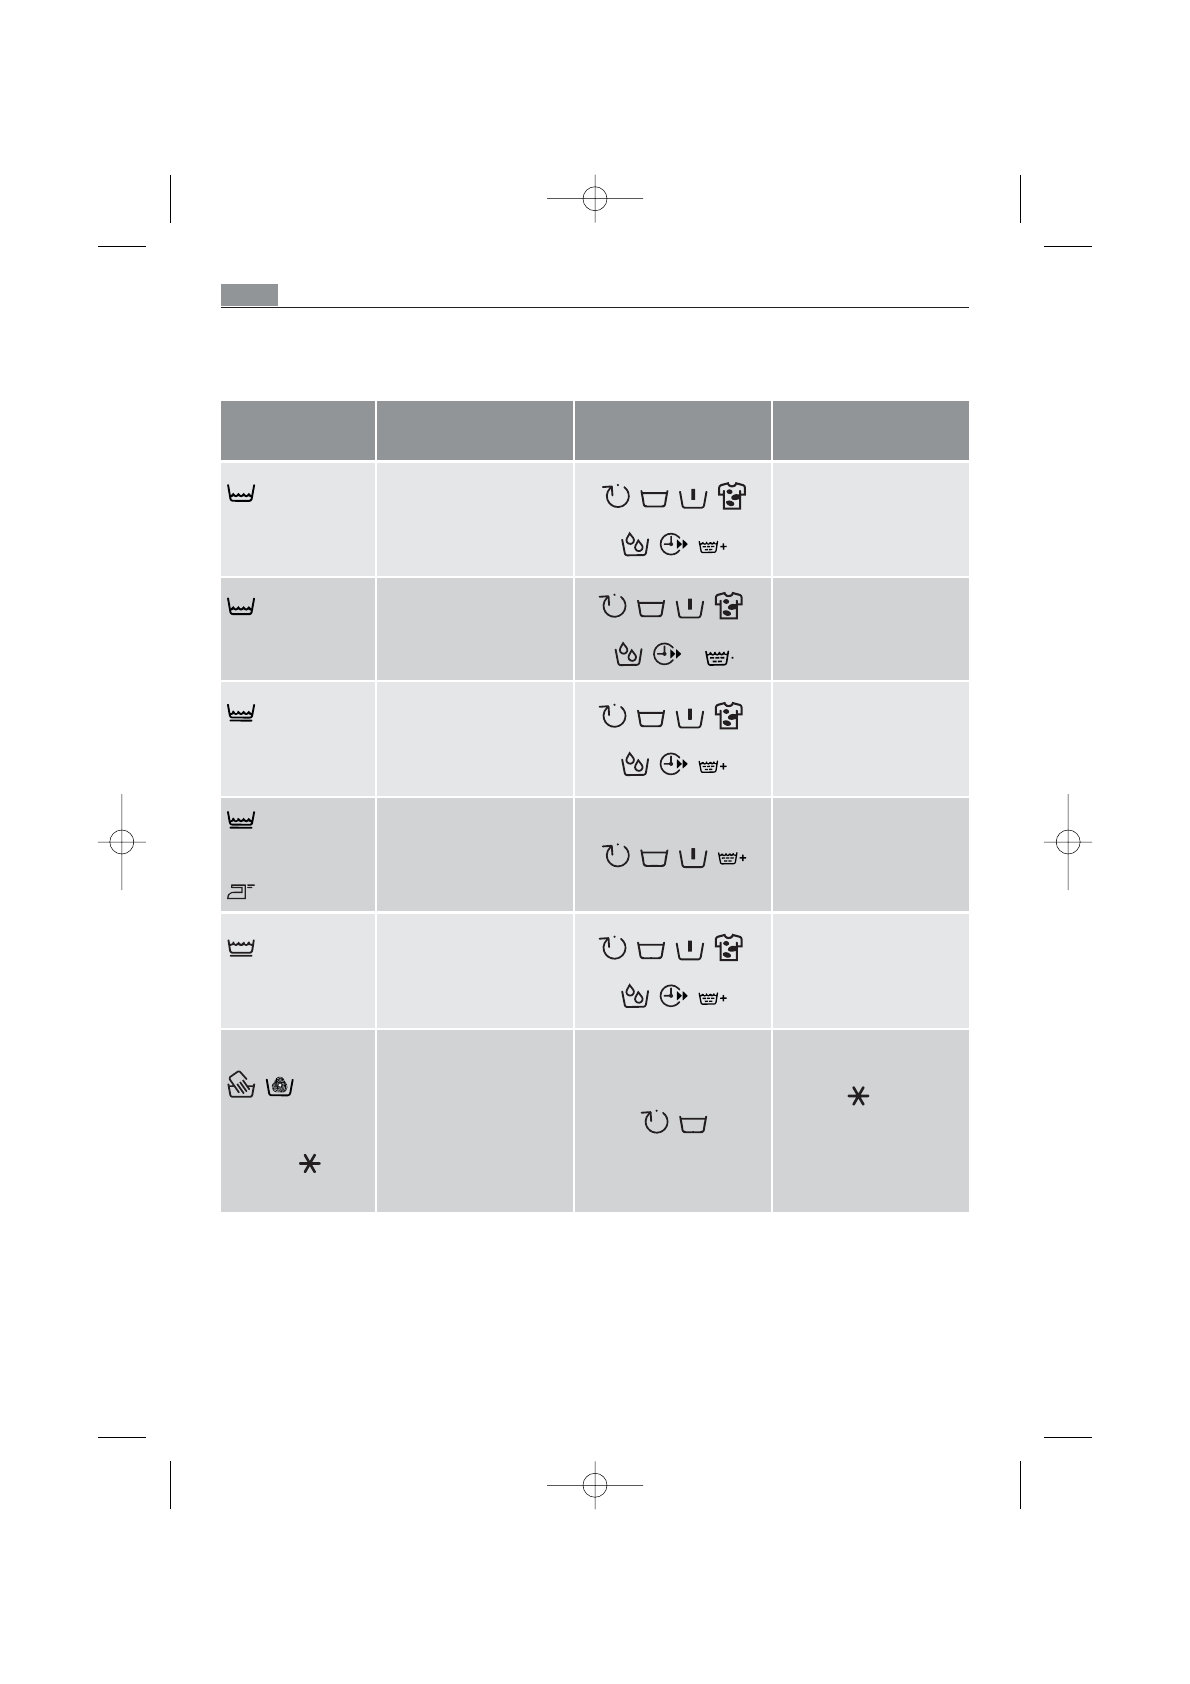The height and width of the screenshot is (1684, 1190).
Task: Click the first gray header cell of the table
Action: pyautogui.click(x=298, y=430)
